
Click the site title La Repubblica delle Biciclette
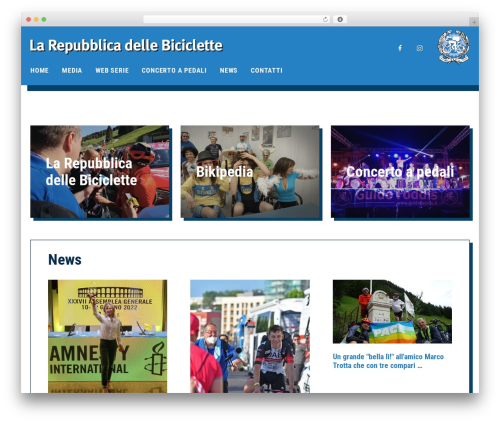click(126, 46)
